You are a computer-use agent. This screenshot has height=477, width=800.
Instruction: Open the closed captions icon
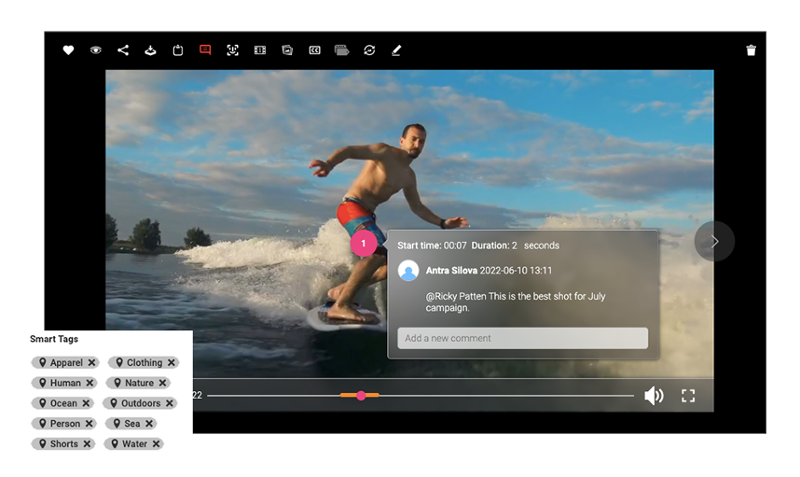[314, 50]
